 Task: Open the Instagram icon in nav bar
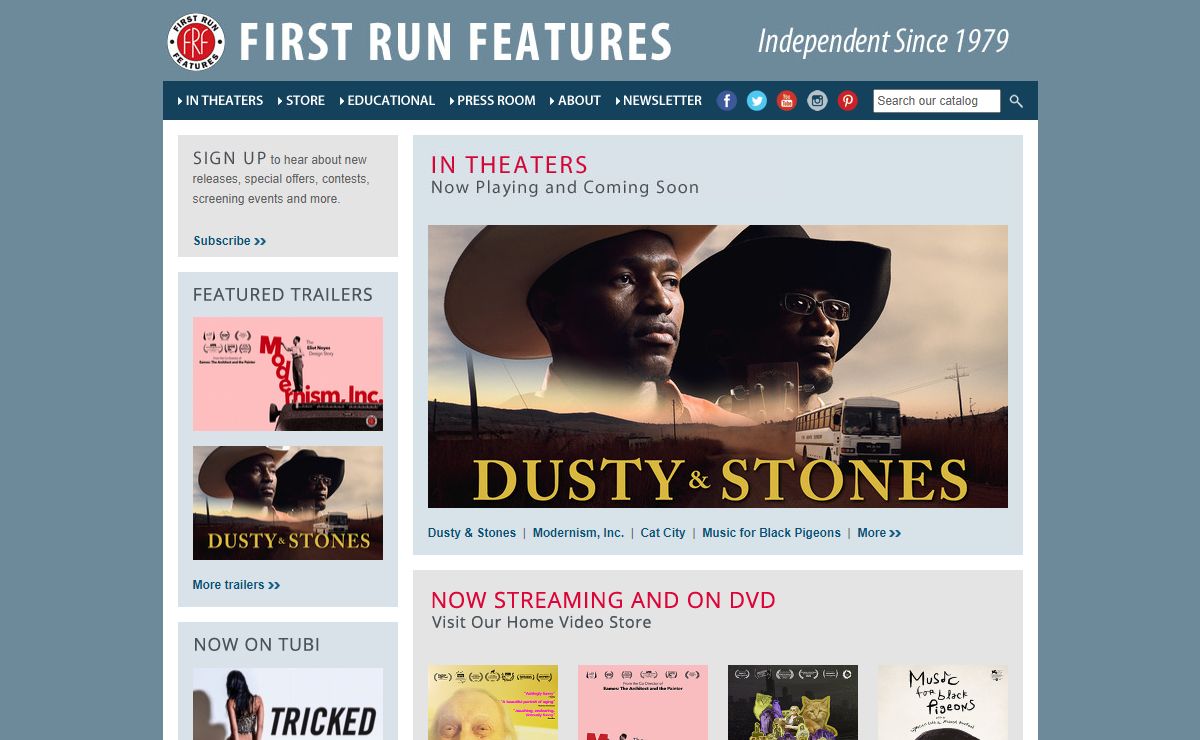(x=818, y=100)
